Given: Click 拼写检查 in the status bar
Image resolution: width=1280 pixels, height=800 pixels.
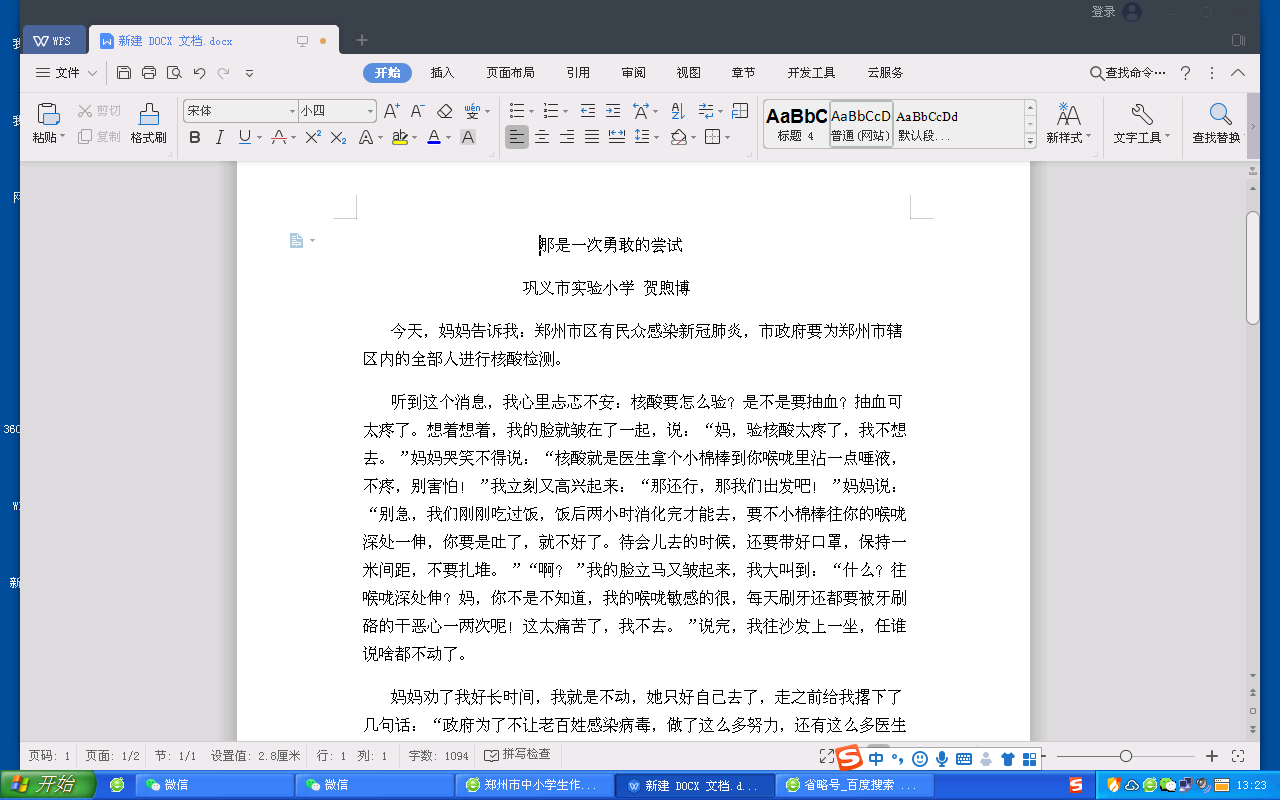Looking at the screenshot, I should [517, 755].
